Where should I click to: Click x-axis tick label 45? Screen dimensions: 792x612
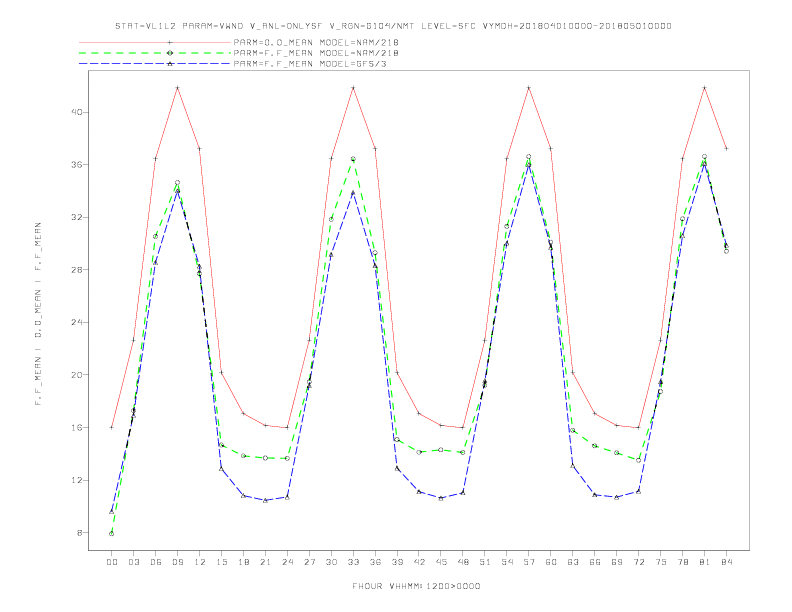441,562
